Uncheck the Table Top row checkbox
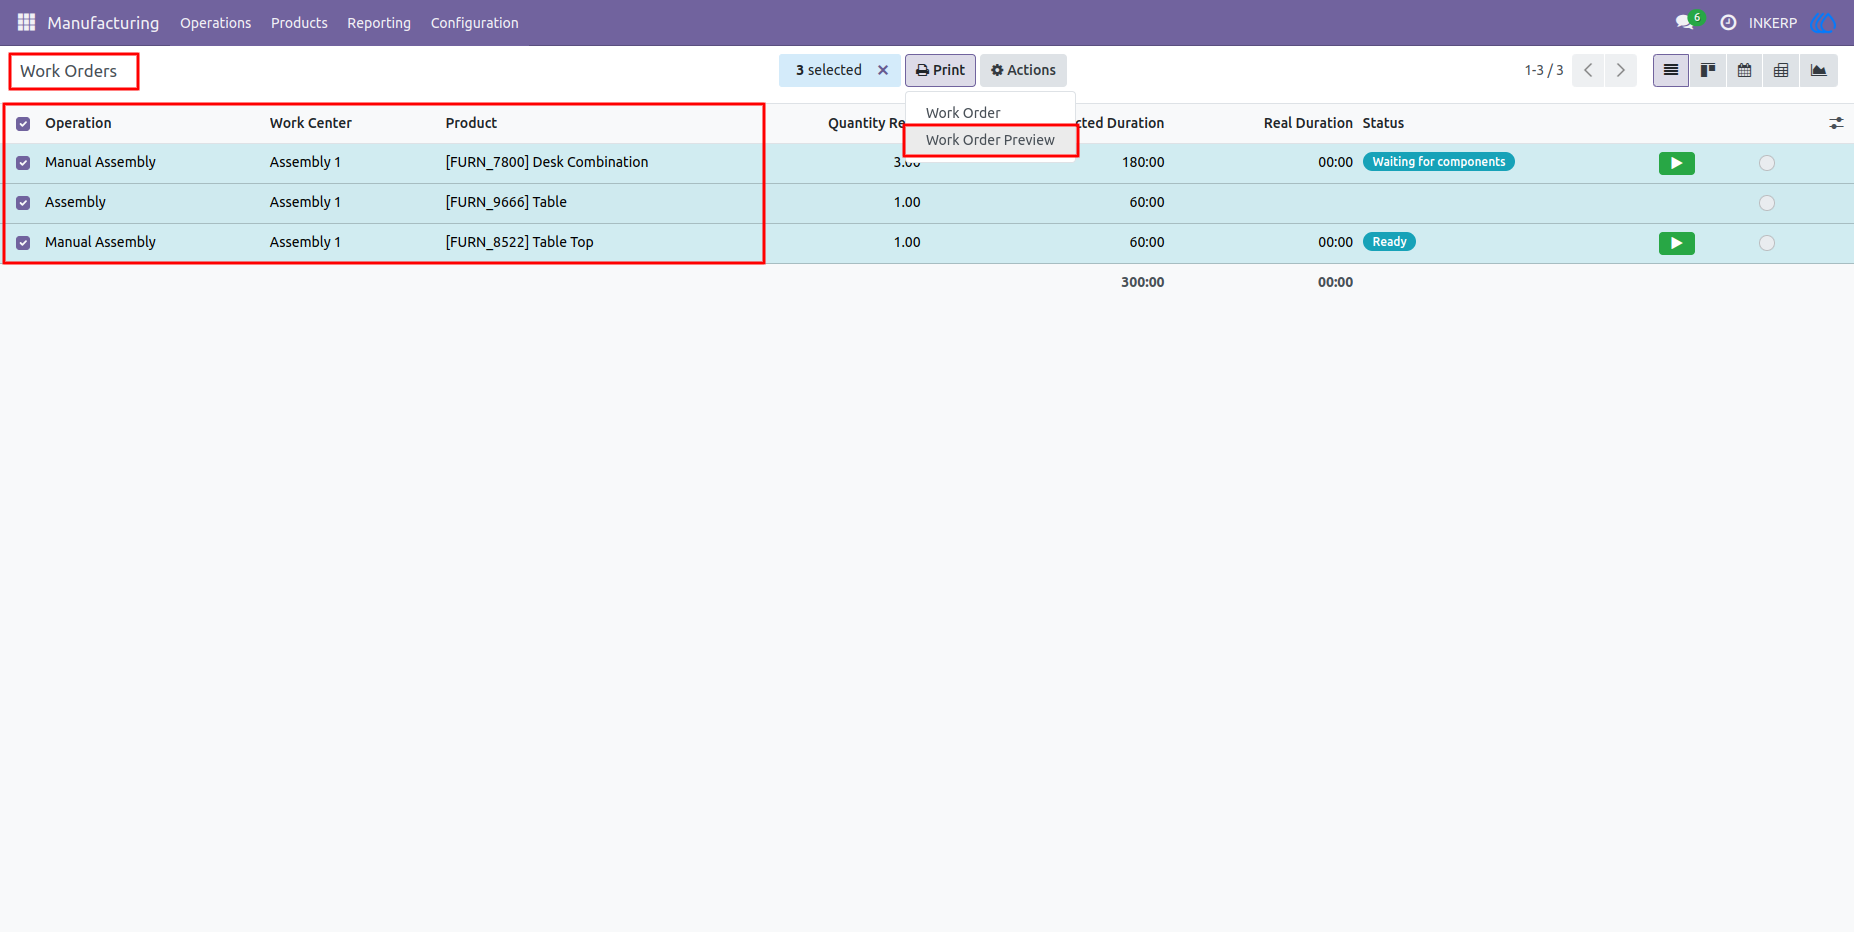Screen dimensions: 1854x932 (x=23, y=243)
